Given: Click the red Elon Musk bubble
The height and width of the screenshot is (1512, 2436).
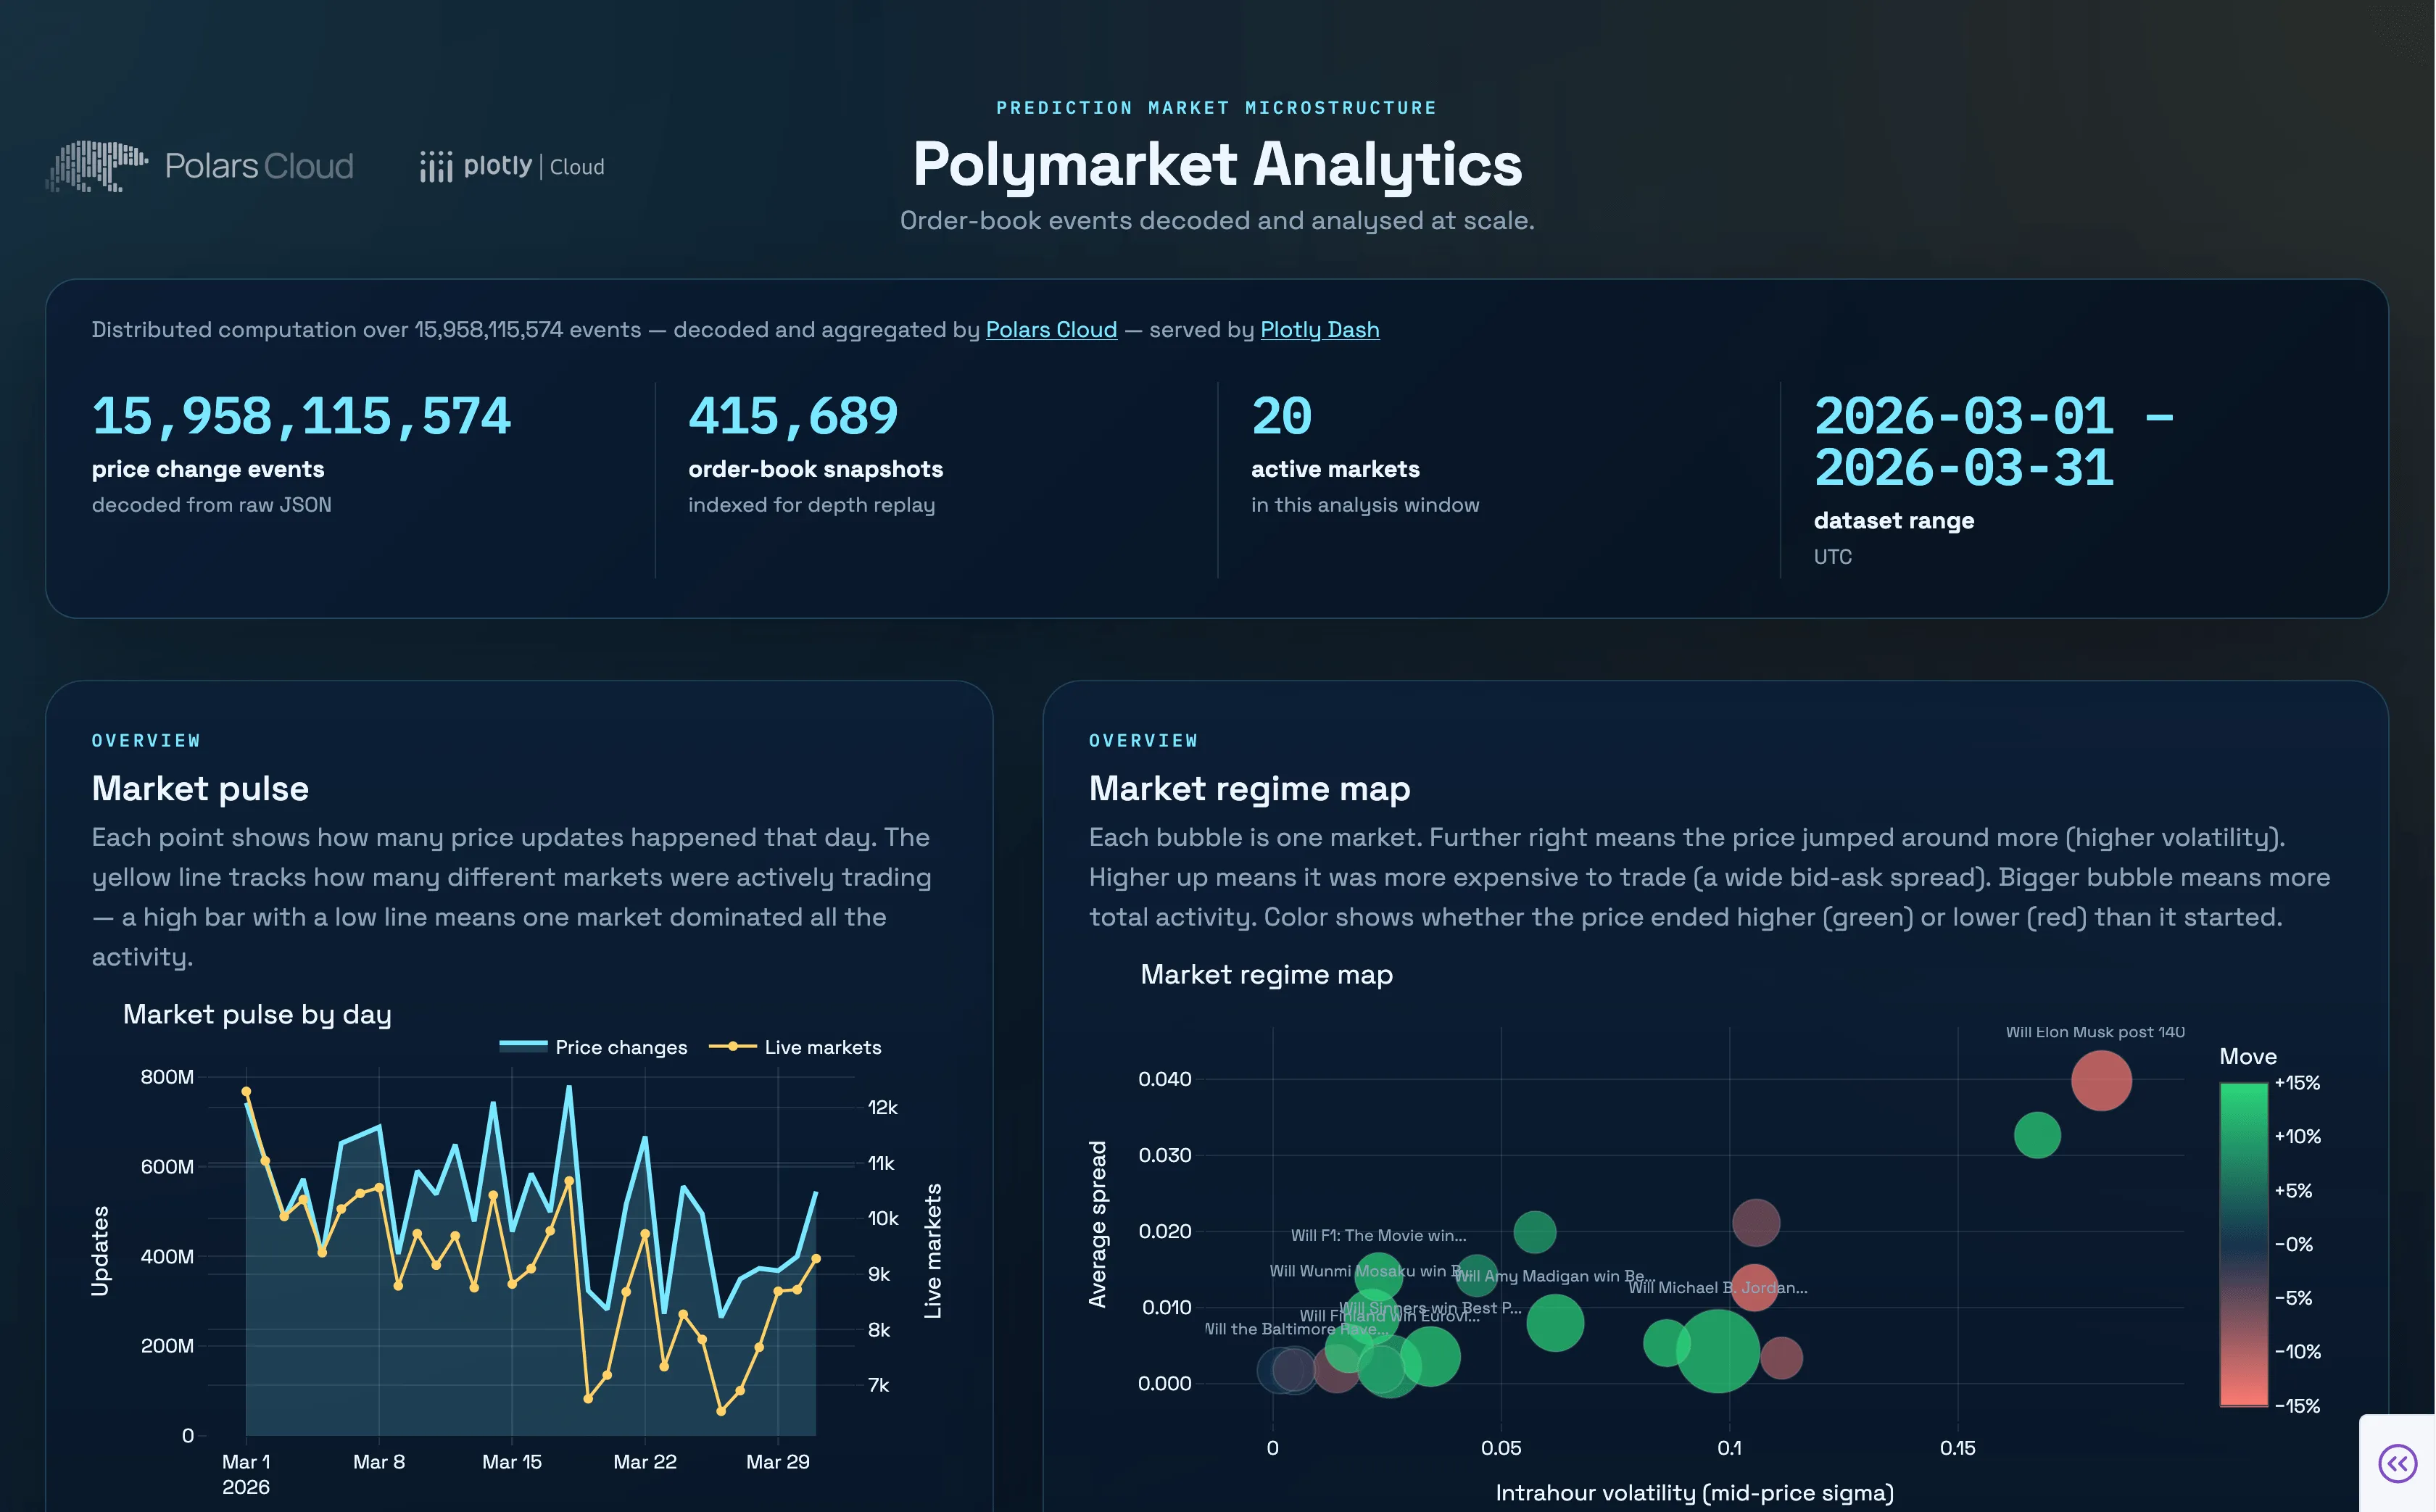Looking at the screenshot, I should pos(2101,1080).
